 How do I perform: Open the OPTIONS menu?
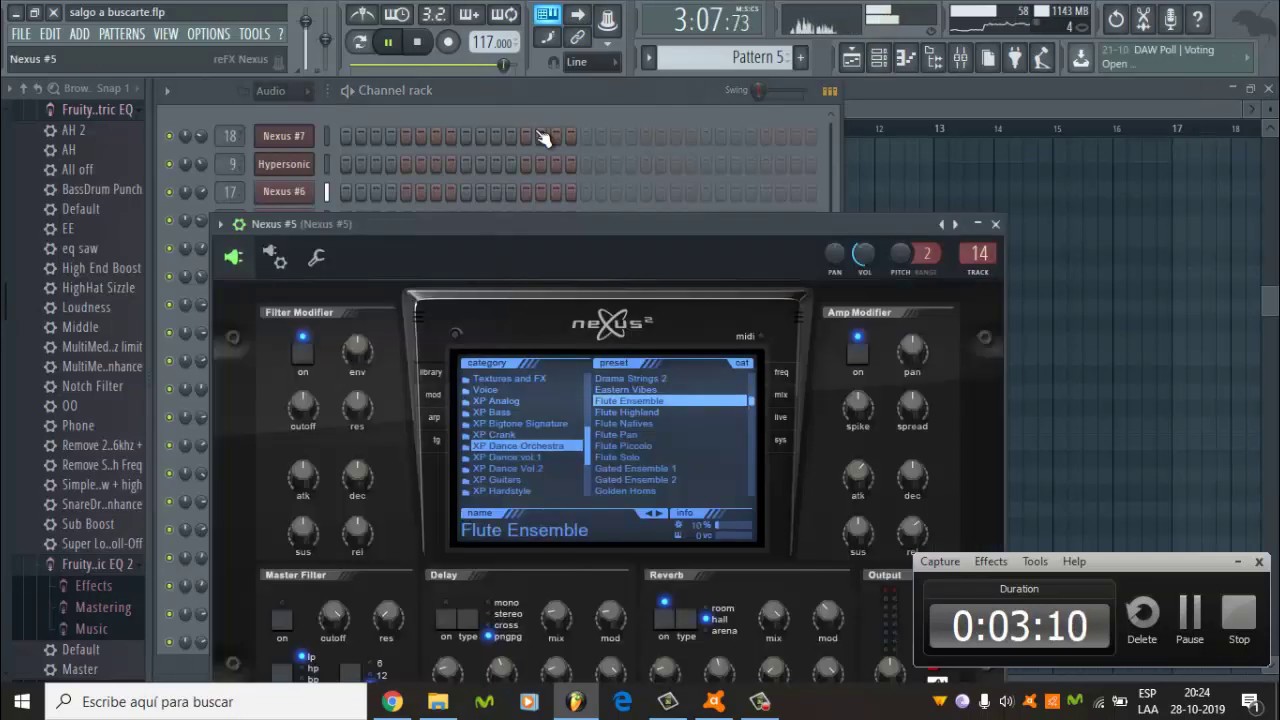click(208, 34)
